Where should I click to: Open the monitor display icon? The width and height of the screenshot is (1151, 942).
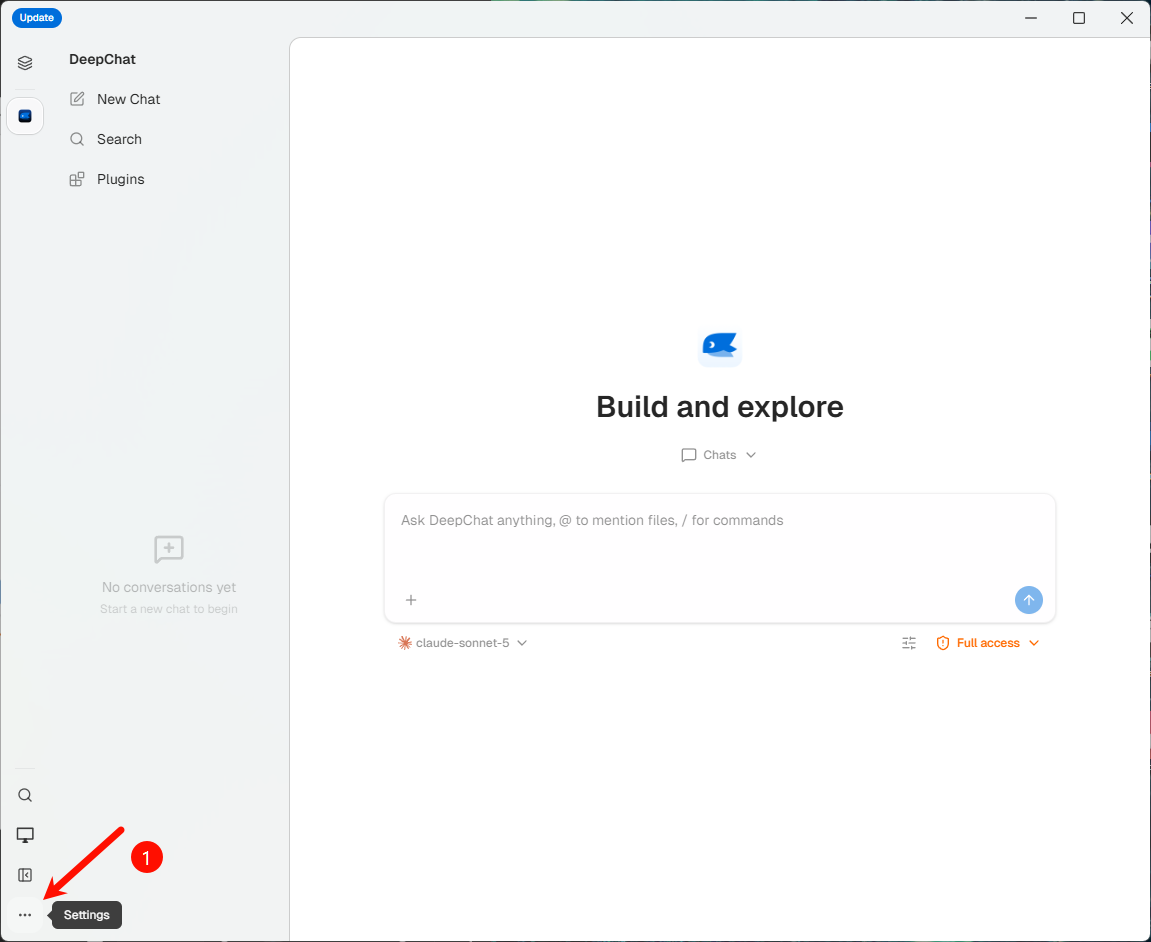[25, 835]
